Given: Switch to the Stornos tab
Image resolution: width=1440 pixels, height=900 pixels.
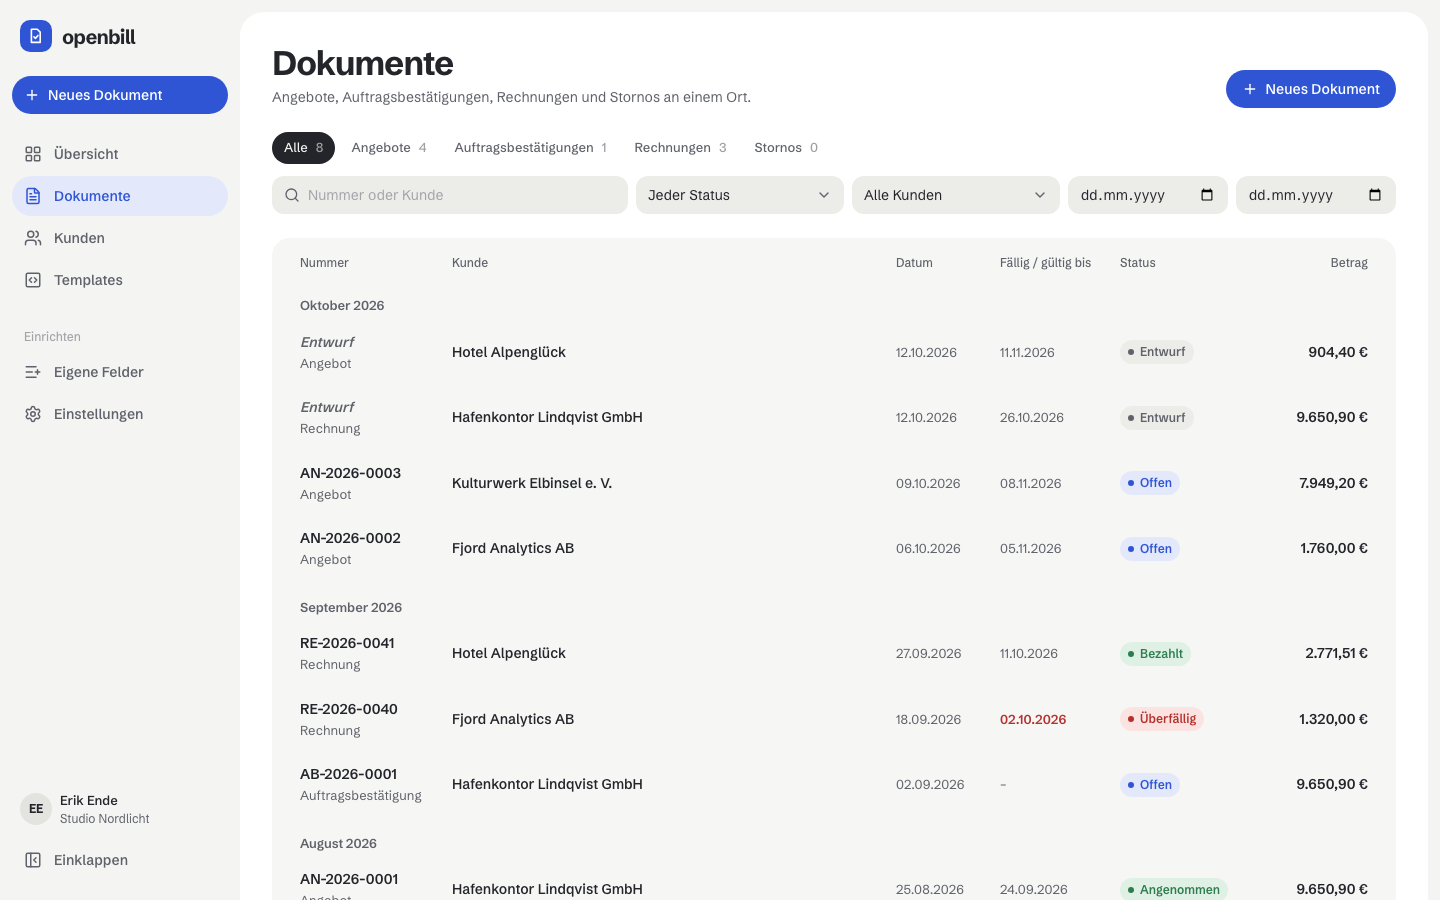Looking at the screenshot, I should (x=786, y=147).
